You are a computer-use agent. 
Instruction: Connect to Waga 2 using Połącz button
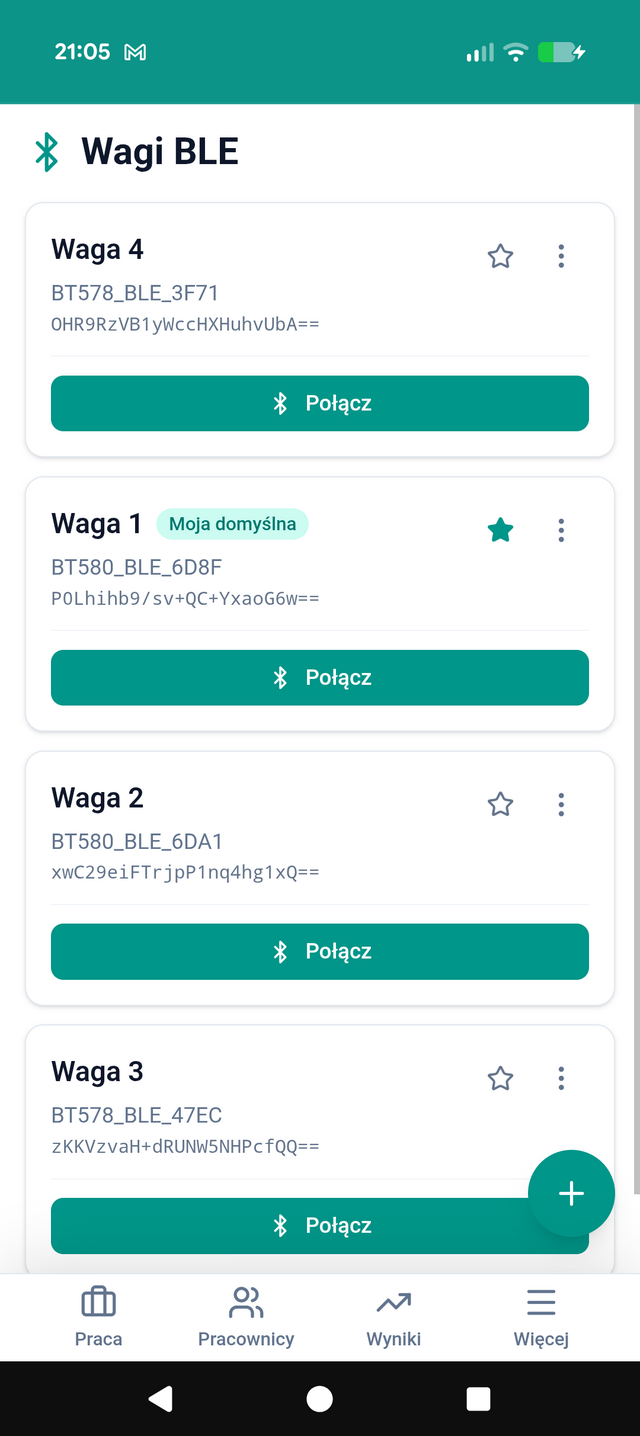pyautogui.click(x=320, y=952)
